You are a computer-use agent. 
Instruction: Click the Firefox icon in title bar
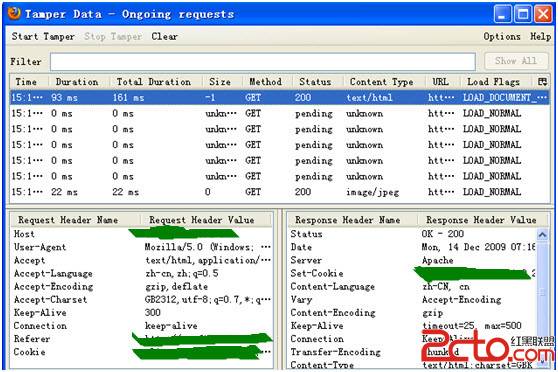pos(14,14)
